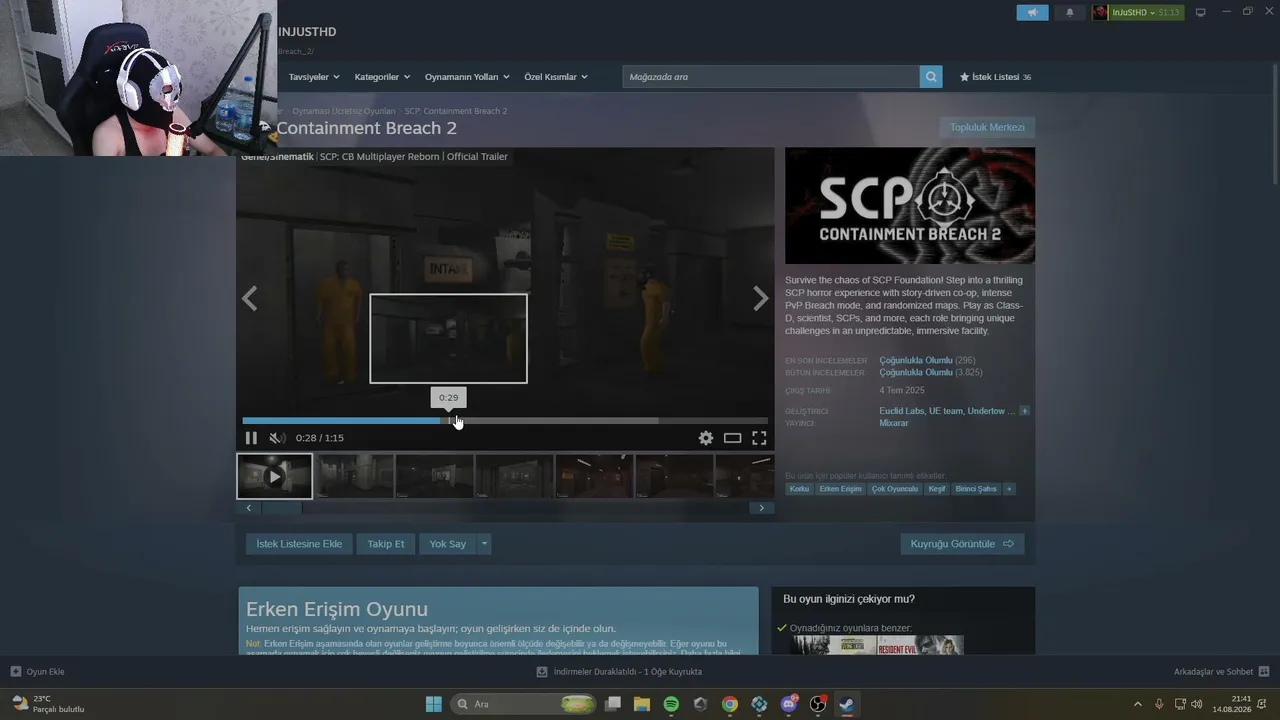Open the Yok Say dropdown arrow
1280x720 pixels.
(x=485, y=544)
